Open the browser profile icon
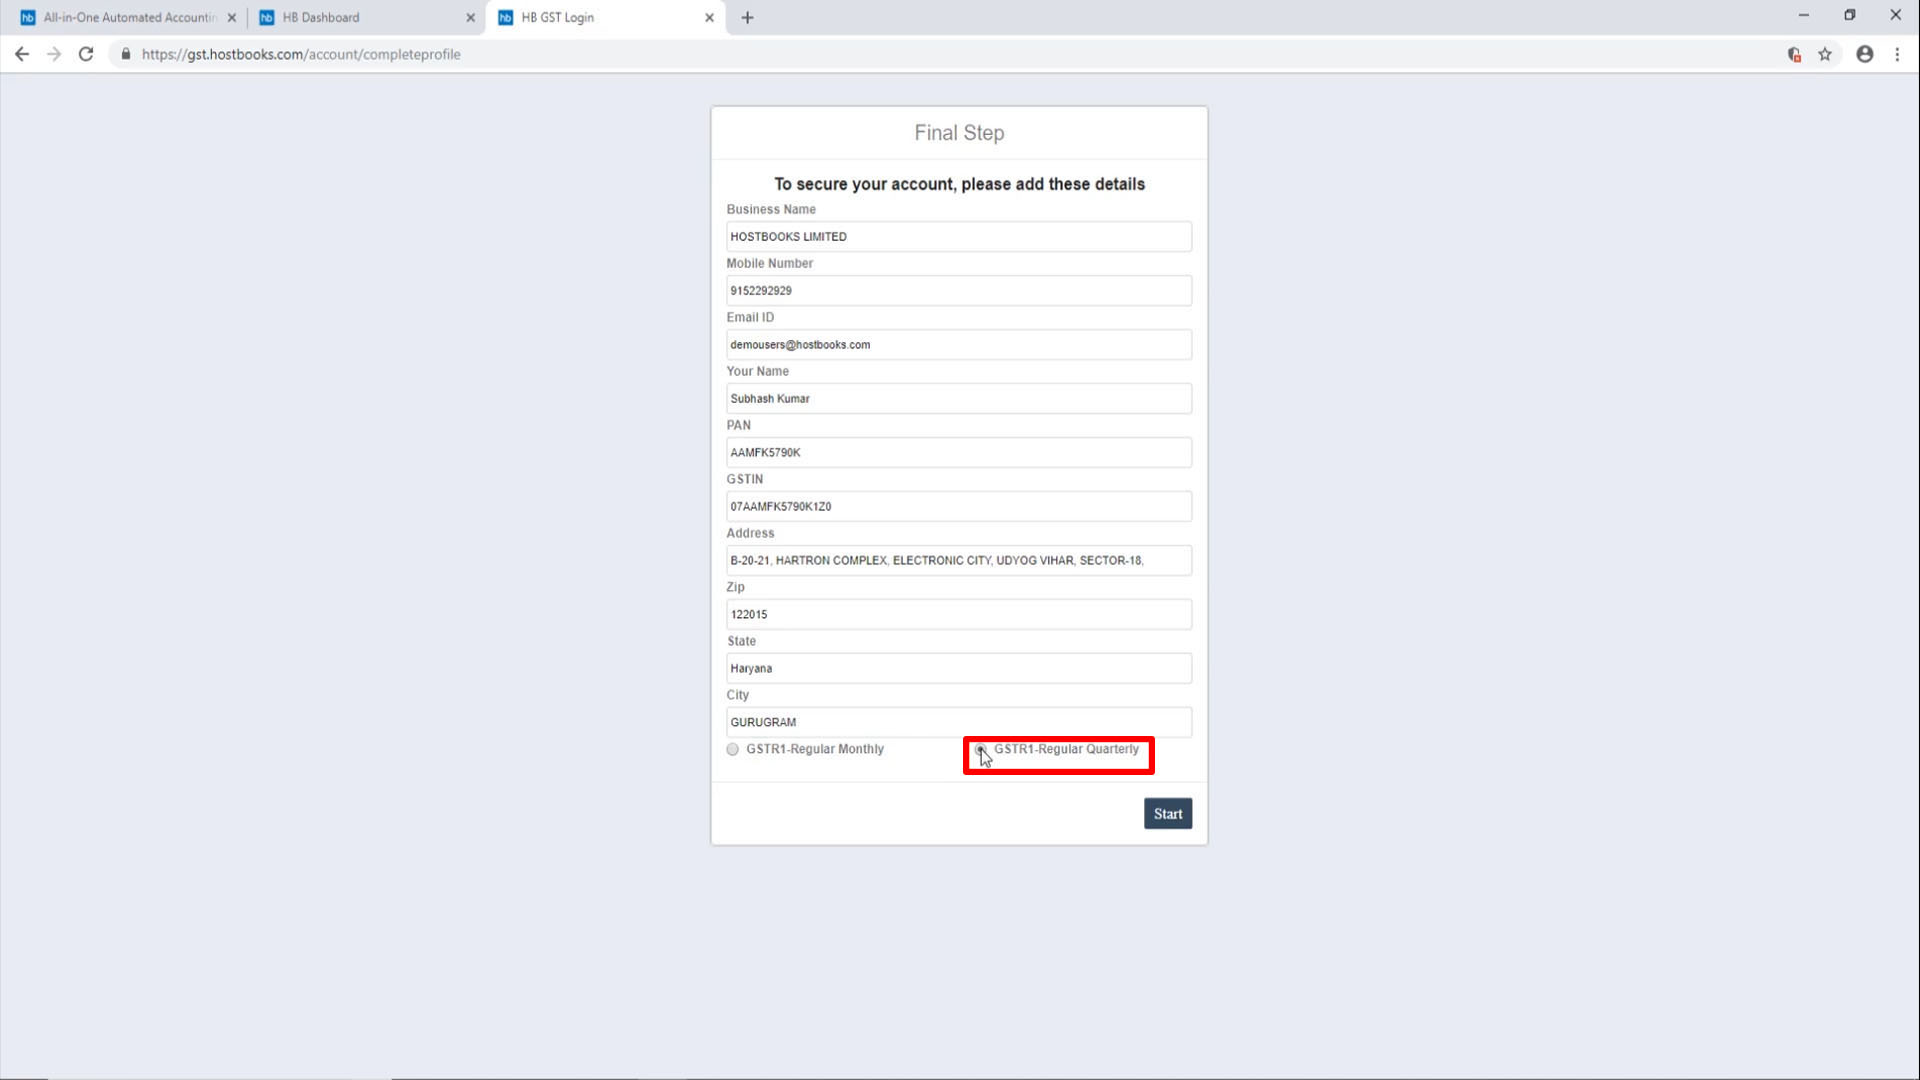 [1865, 54]
